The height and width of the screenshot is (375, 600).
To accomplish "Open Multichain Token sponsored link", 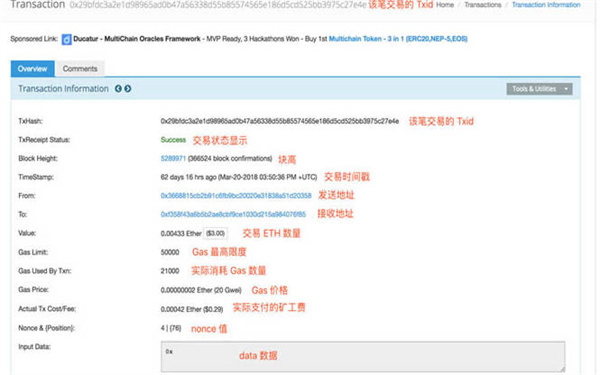I will point(398,39).
